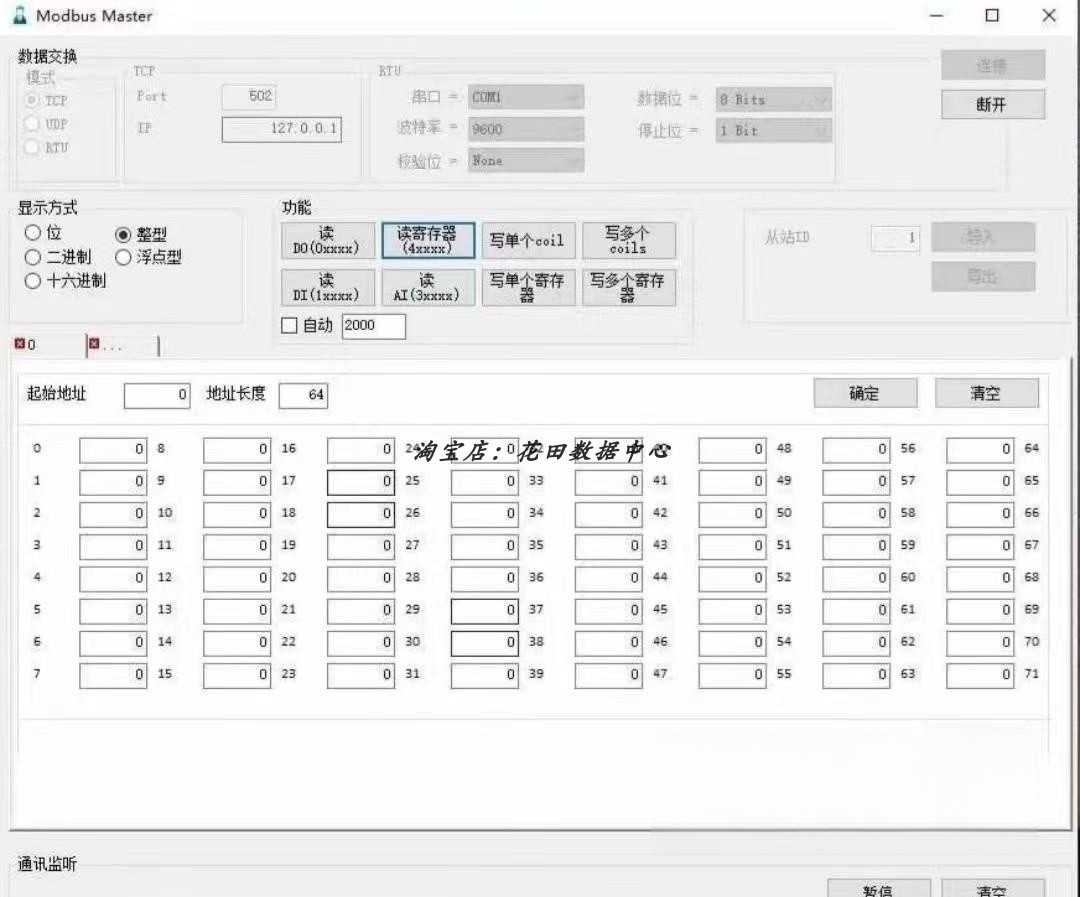Click the 写多个 coils button
Viewport: 1080px width, 897px height.
coord(629,240)
